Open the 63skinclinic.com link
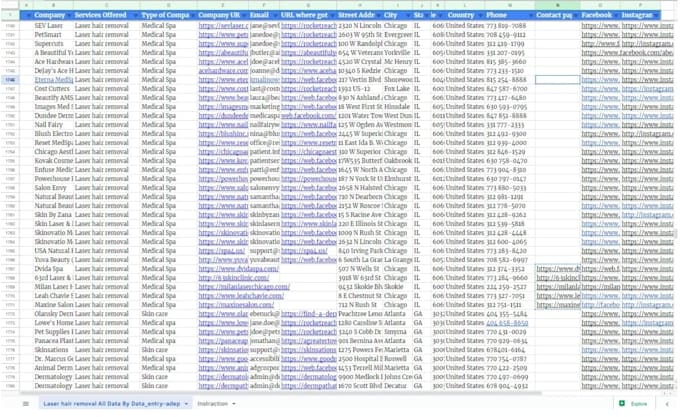Screen dimensions: 680x417 click(x=232, y=278)
